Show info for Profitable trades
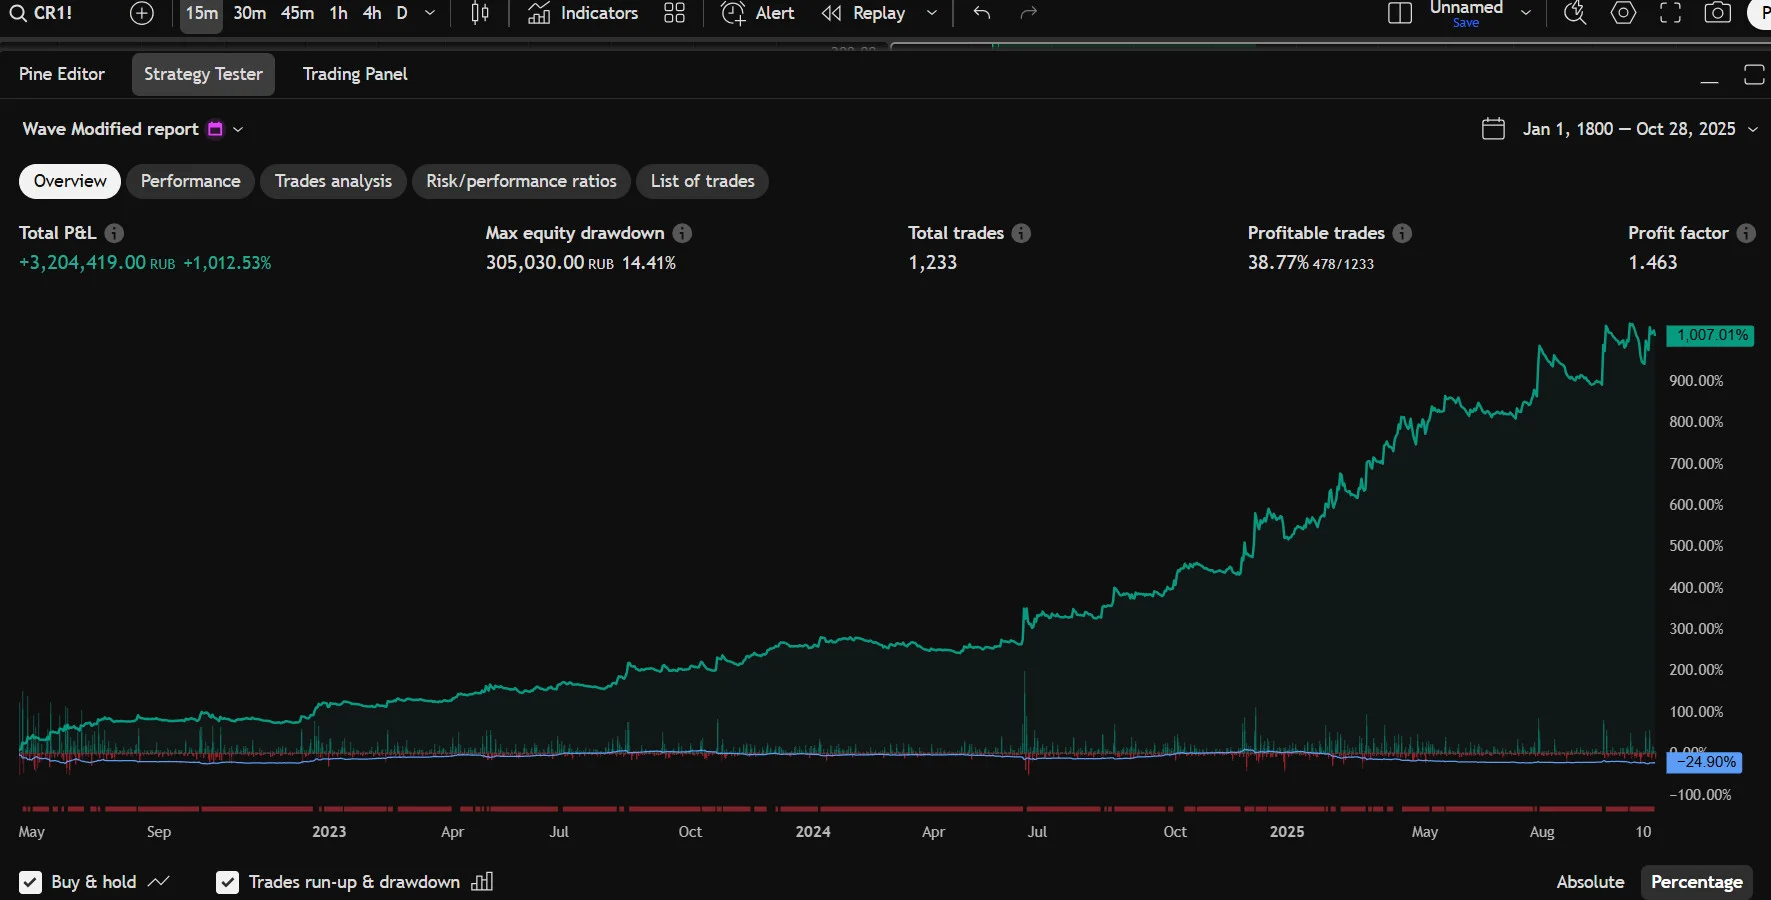Viewport: 1771px width, 900px height. (x=1403, y=233)
